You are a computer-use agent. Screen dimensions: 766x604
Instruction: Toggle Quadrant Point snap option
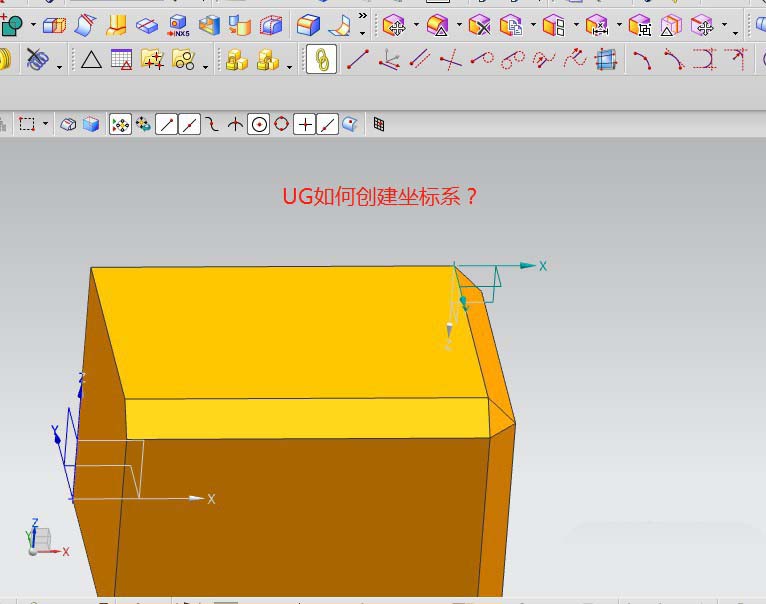point(281,124)
